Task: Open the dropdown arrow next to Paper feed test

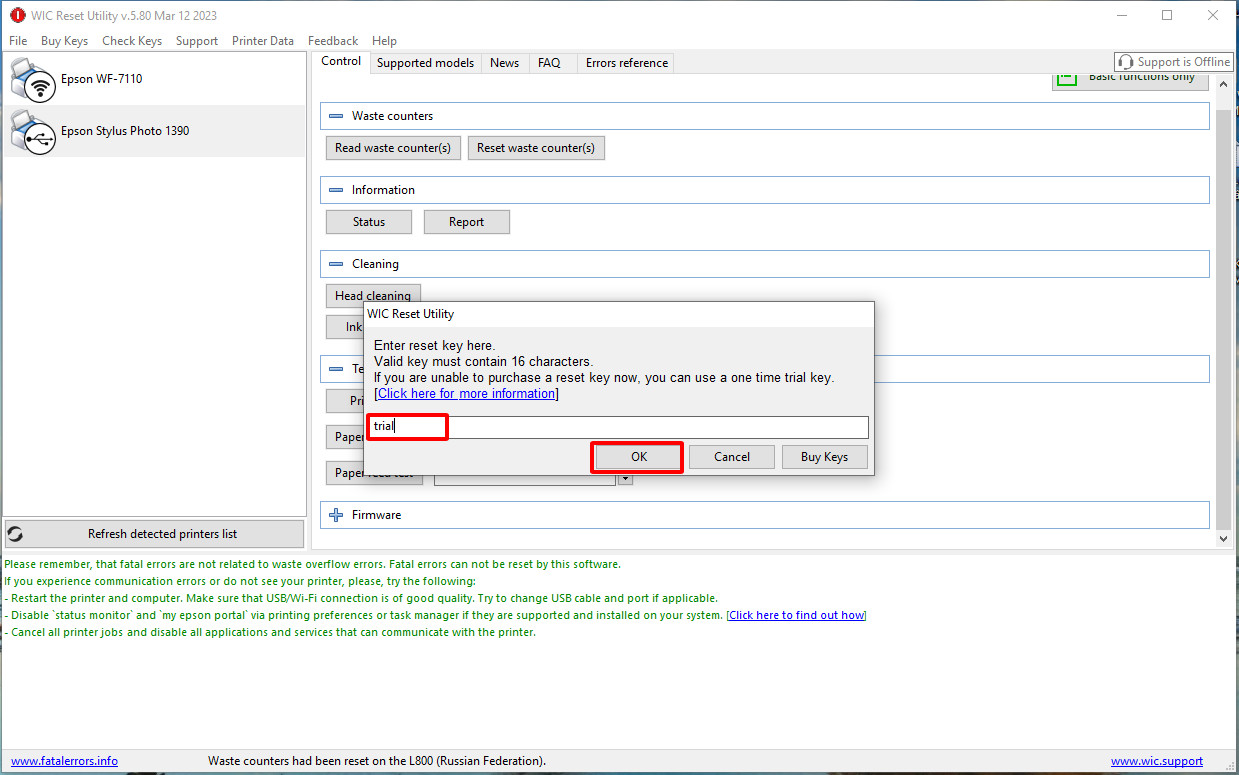Action: coord(626,479)
